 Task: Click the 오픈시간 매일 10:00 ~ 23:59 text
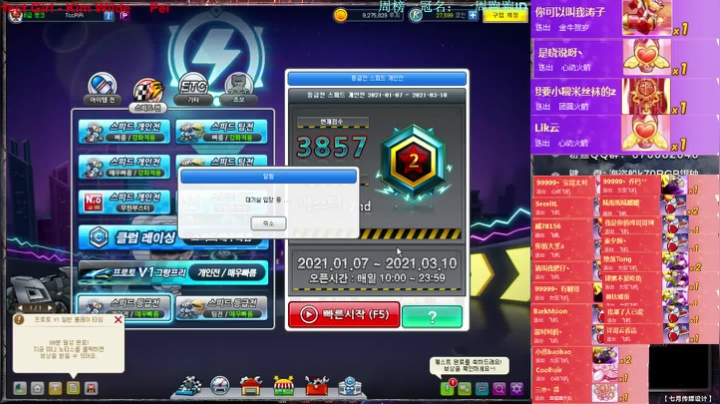pyautogui.click(x=377, y=278)
